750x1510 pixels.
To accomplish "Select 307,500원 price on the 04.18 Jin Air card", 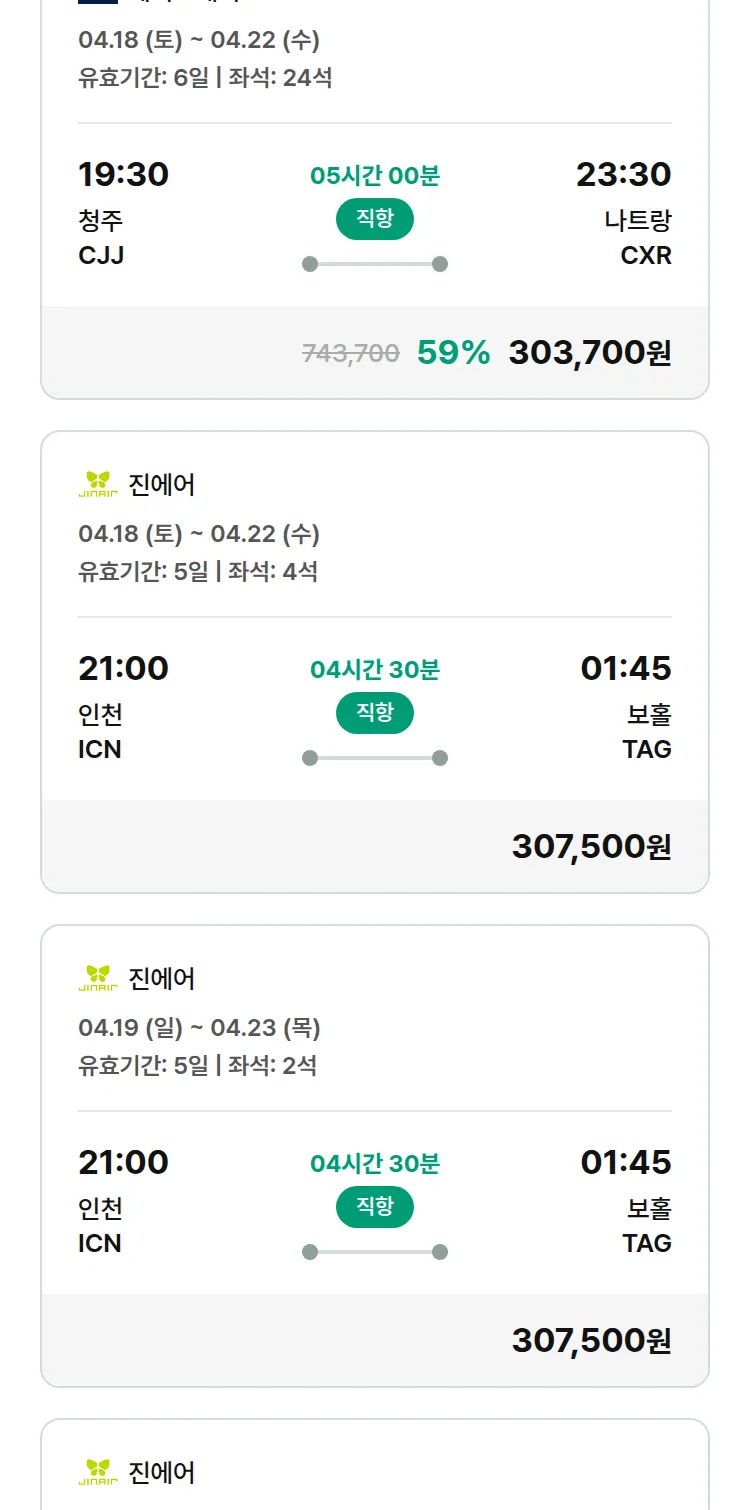I will pos(591,846).
